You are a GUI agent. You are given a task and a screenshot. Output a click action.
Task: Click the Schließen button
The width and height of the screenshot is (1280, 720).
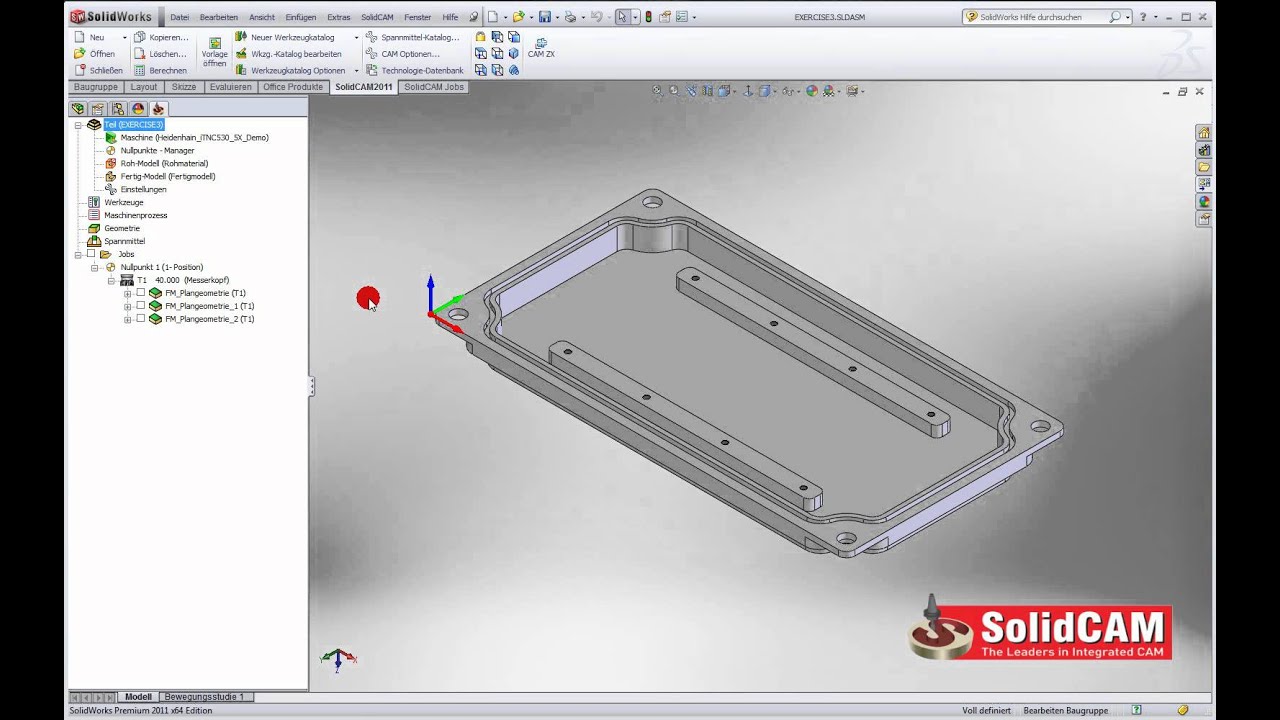coord(98,70)
